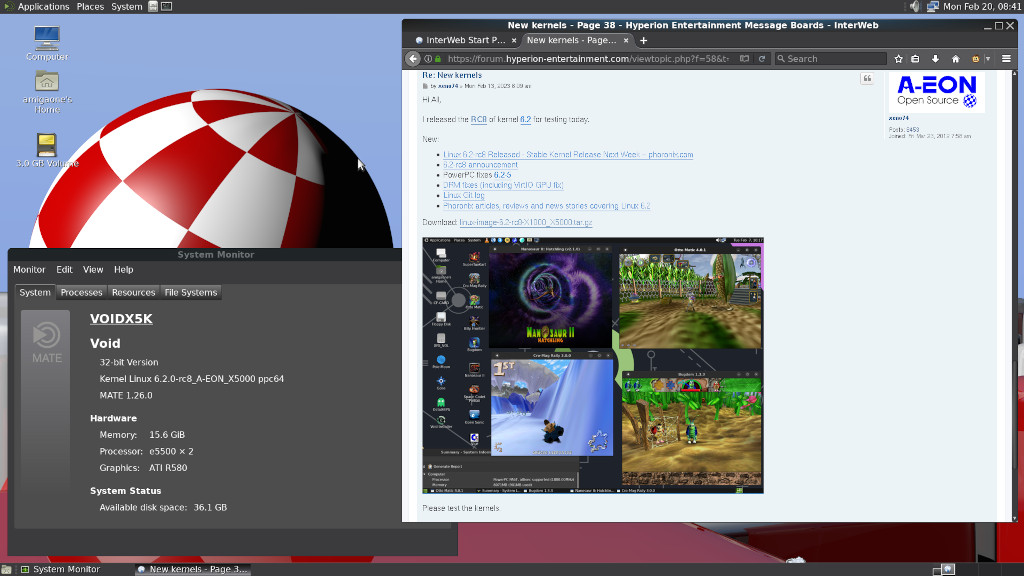Open the Re: New kernels post title

pos(452,75)
